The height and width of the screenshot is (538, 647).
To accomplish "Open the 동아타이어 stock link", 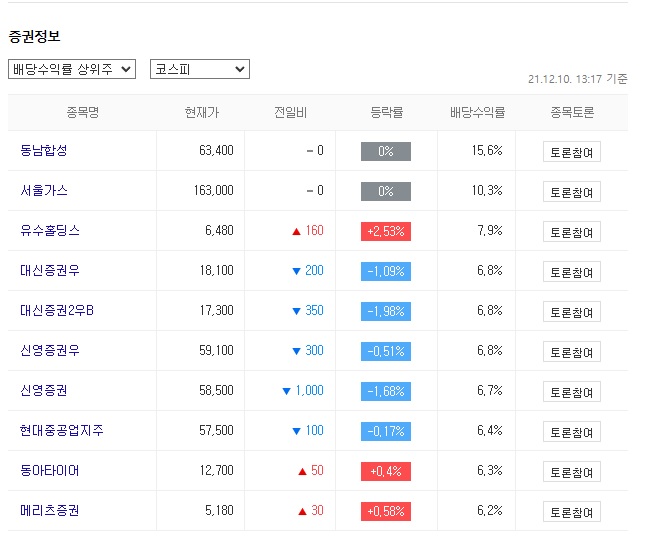I will click(50, 471).
